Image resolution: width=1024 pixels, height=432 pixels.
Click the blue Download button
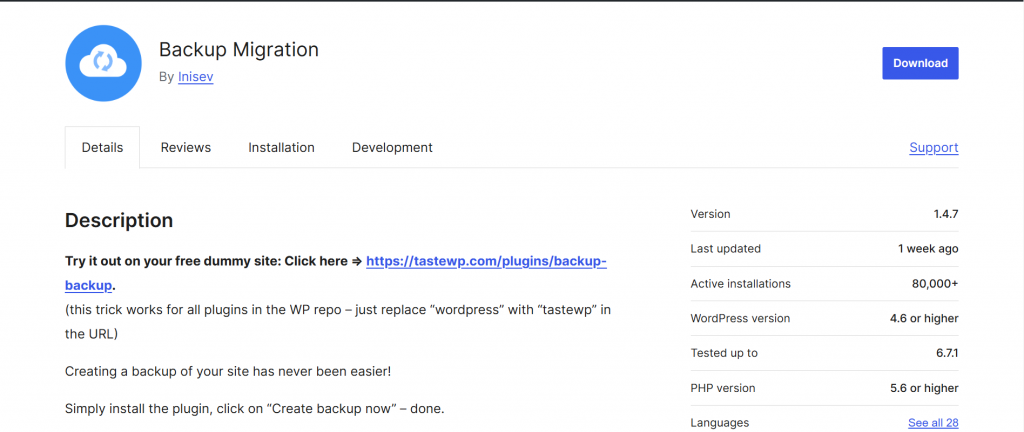pyautogui.click(x=920, y=63)
